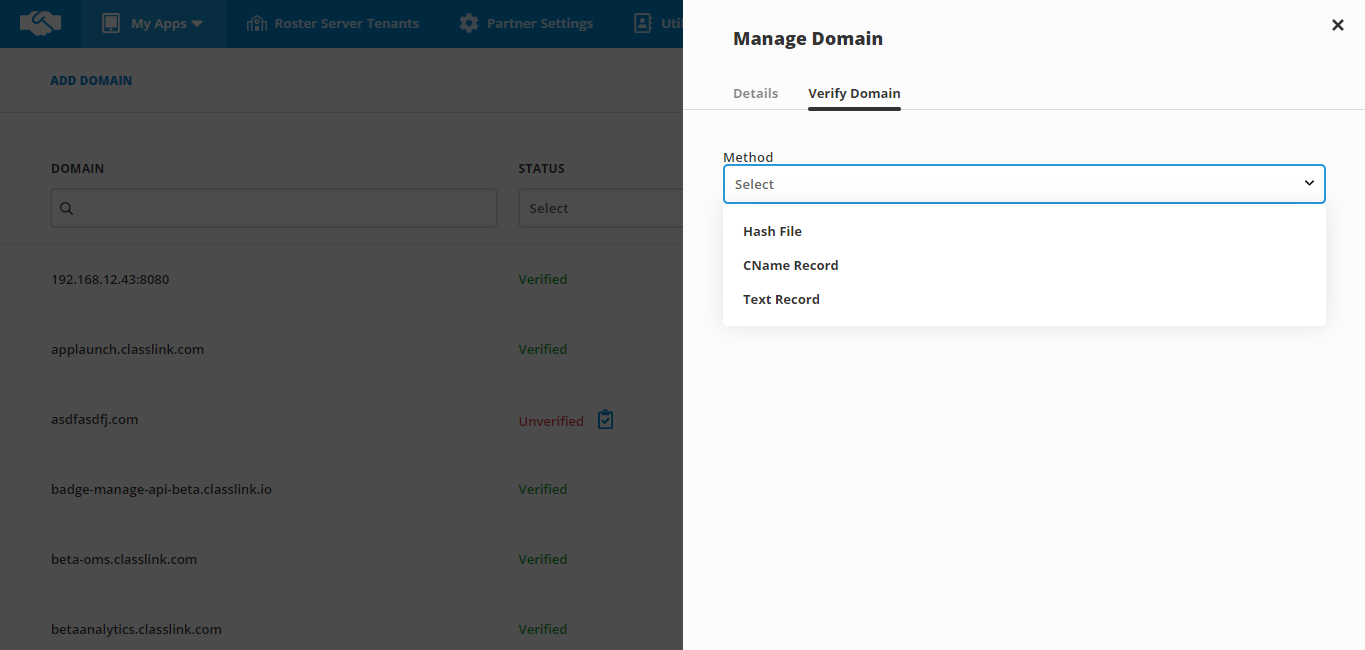Click domain badge-manage-api-beta.classlink.io
This screenshot has width=1365, height=650.
click(161, 489)
